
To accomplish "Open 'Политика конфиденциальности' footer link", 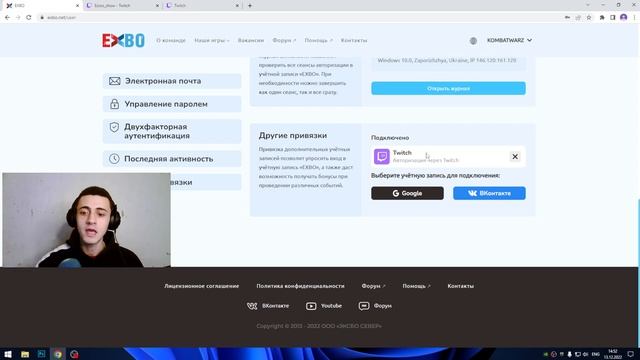I will pos(300,286).
